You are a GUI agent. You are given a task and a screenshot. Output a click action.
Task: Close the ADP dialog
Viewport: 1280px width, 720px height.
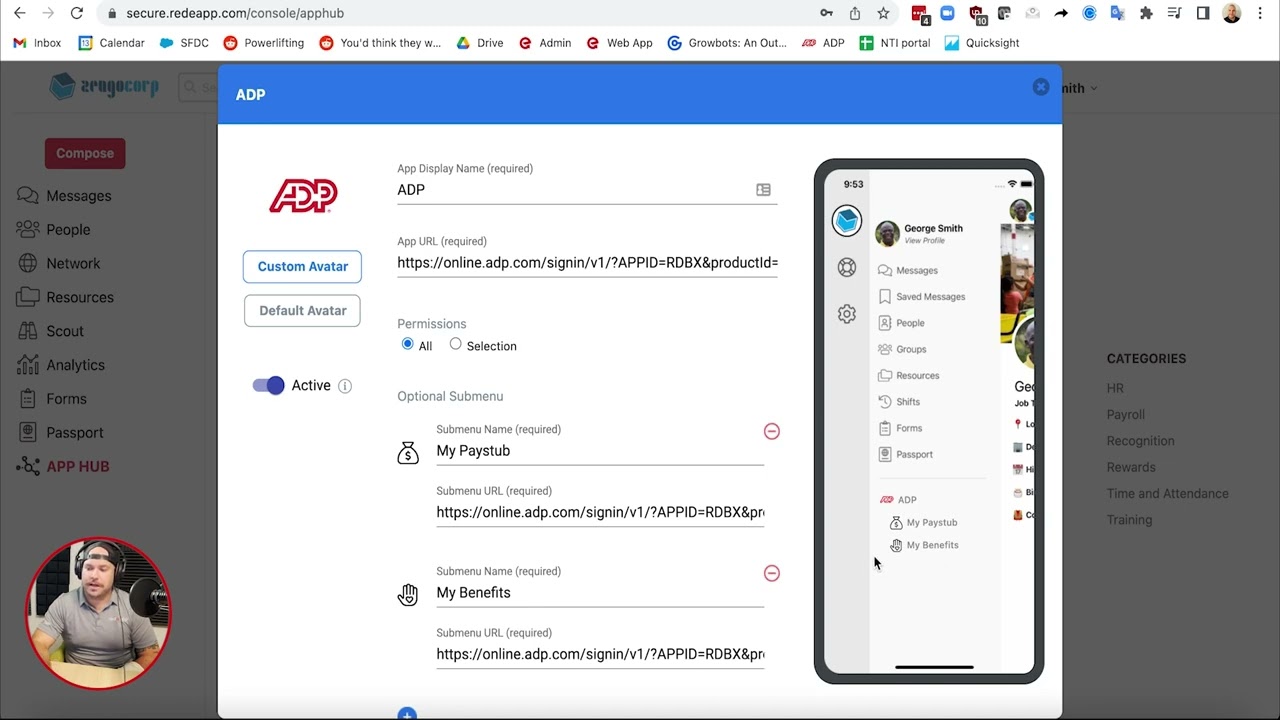(x=1041, y=87)
